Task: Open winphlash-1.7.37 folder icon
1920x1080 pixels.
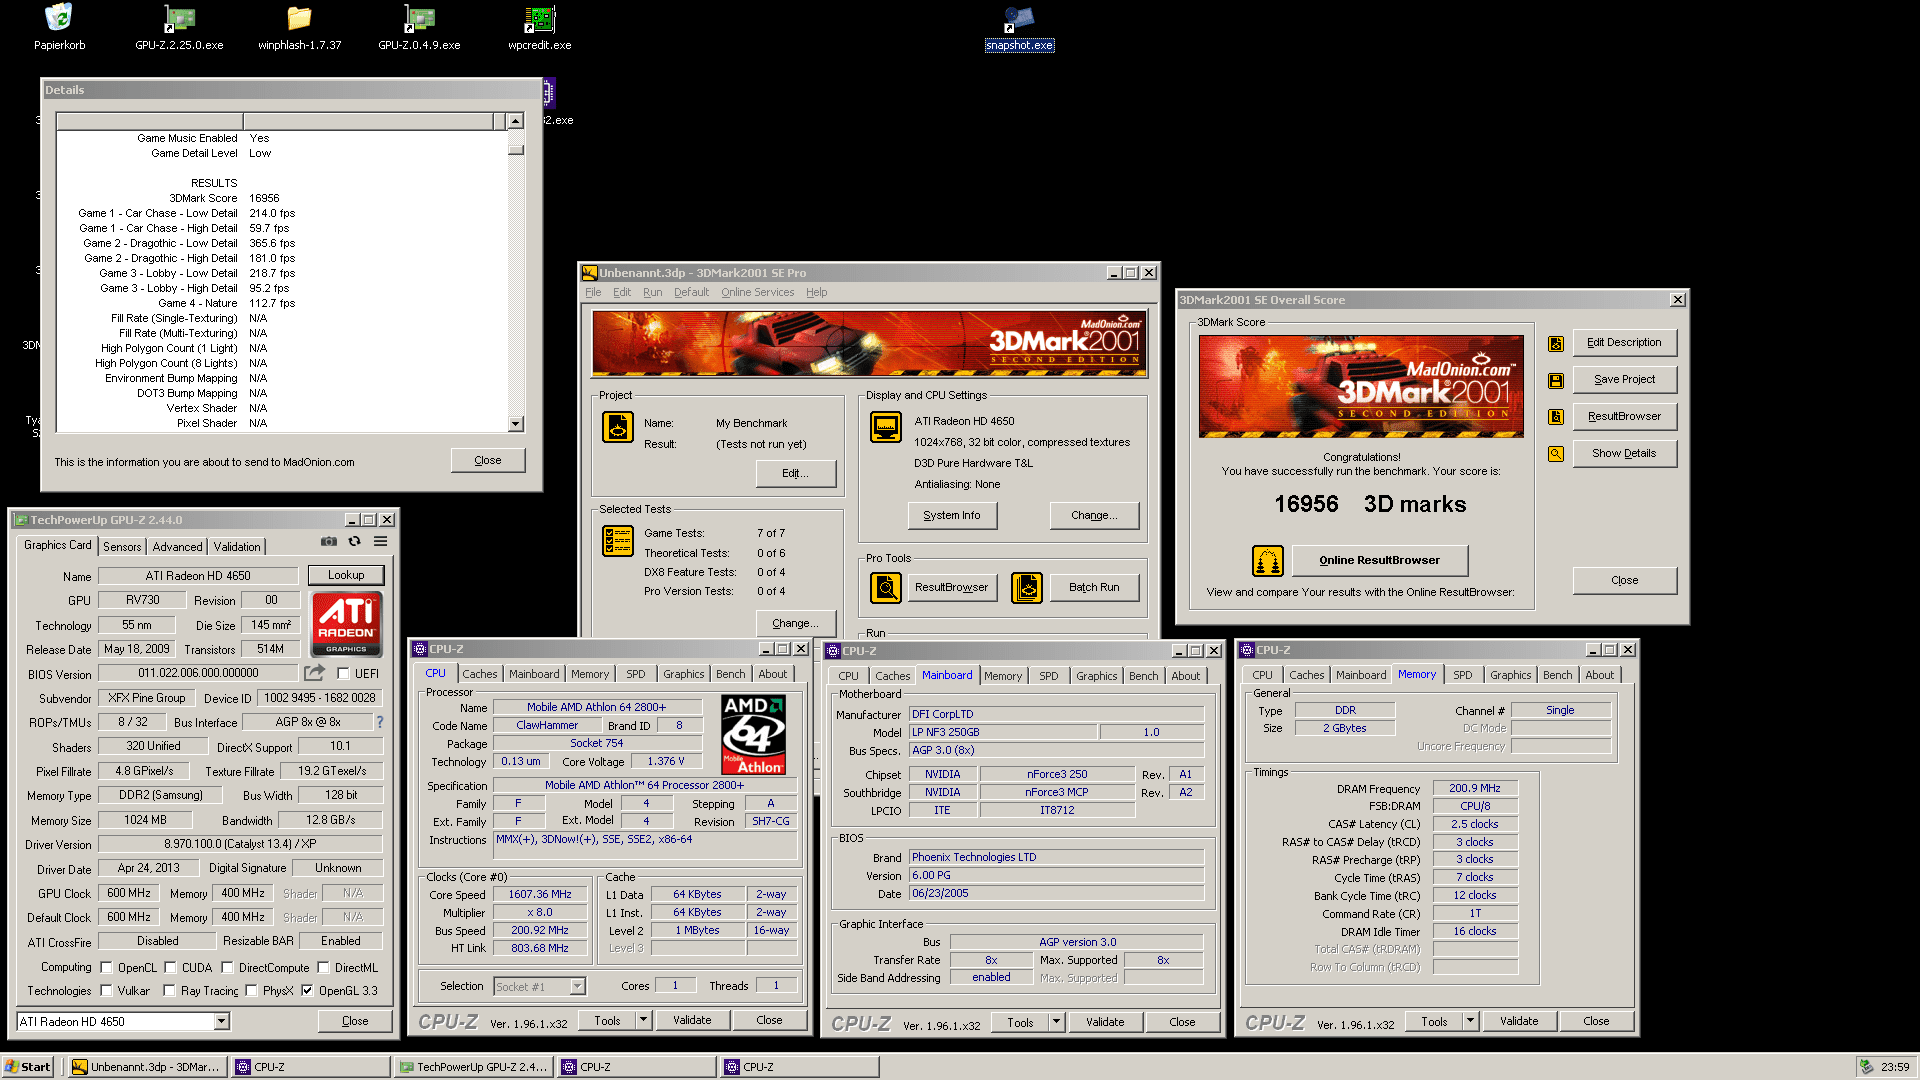Action: tap(299, 18)
